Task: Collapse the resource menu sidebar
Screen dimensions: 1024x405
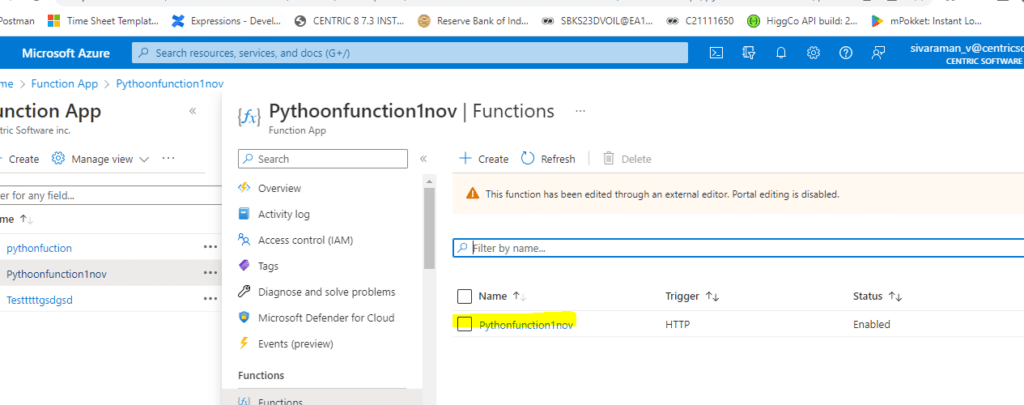Action: click(423, 159)
